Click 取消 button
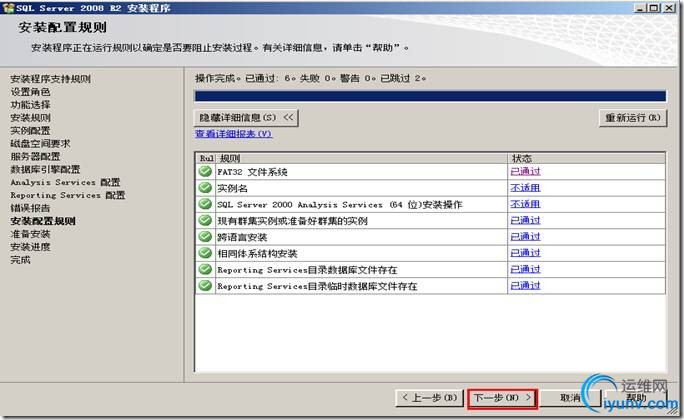684x420 pixels. pos(570,398)
